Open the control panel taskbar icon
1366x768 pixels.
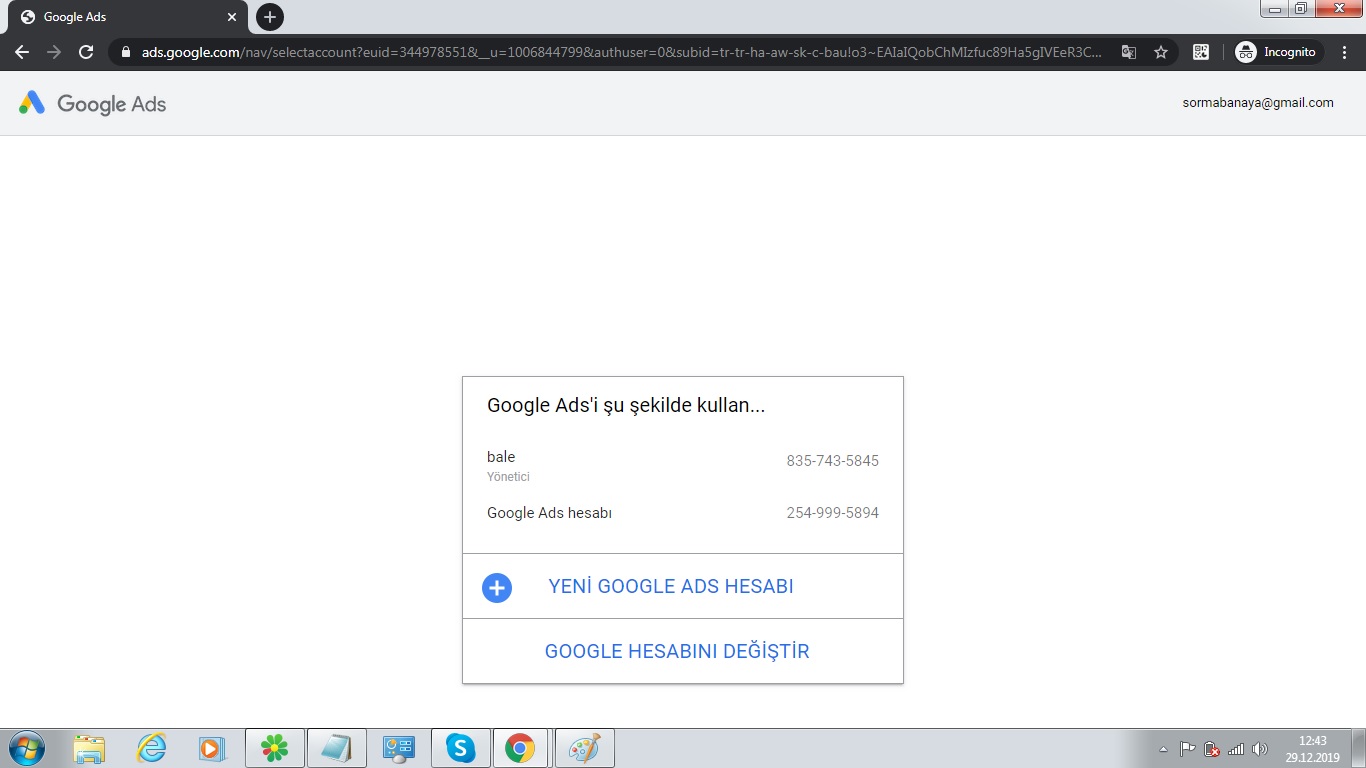click(x=398, y=748)
